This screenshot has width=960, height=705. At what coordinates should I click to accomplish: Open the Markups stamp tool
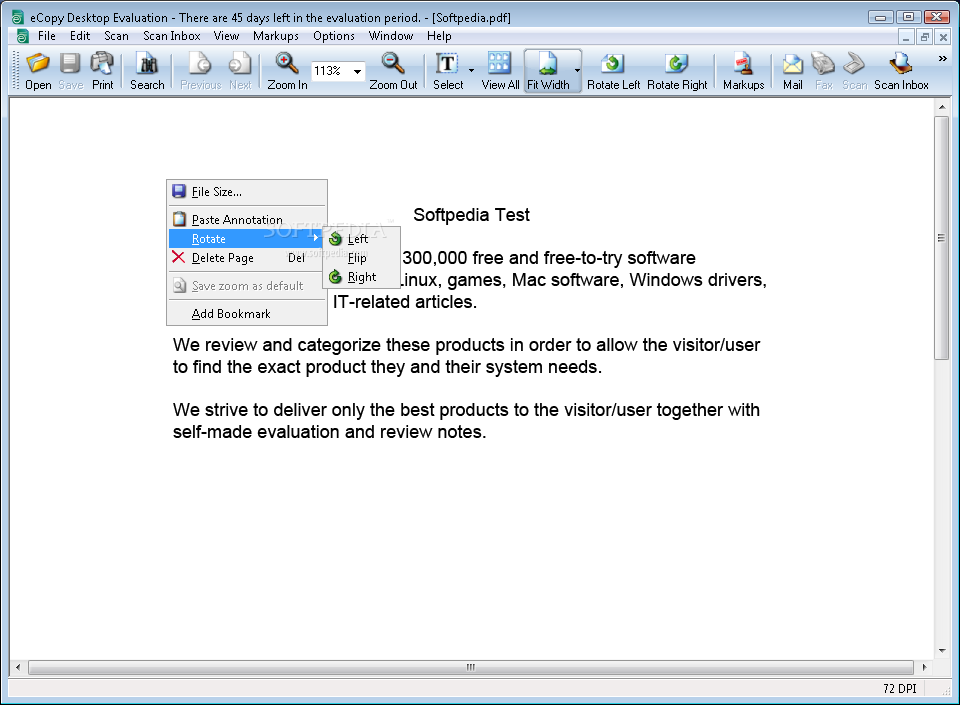coord(743,71)
